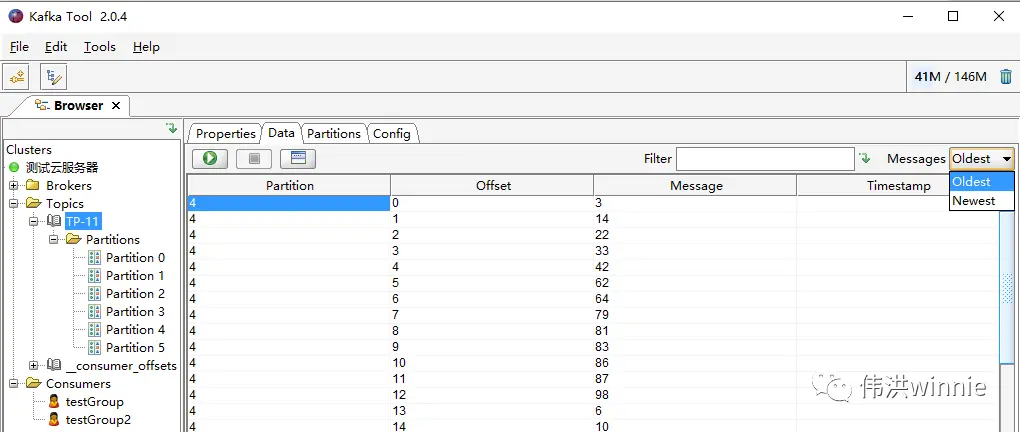Expand the __consumer_offsets topic node

click(x=33, y=366)
